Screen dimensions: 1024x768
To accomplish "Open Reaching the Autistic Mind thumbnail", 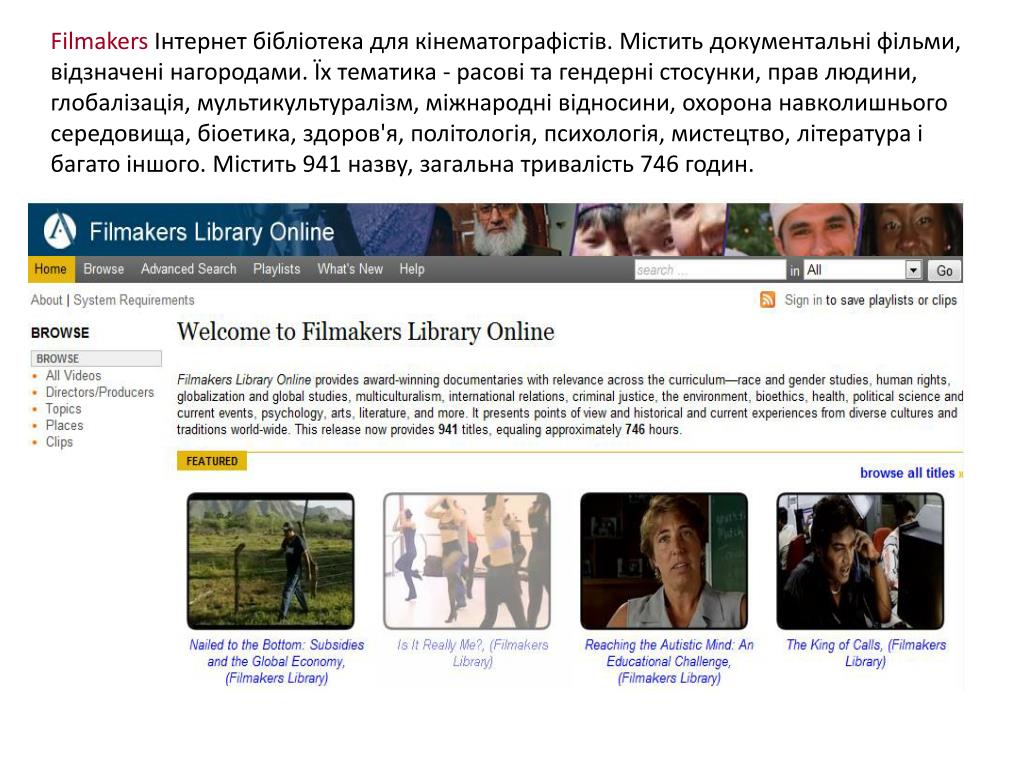I will coord(664,561).
